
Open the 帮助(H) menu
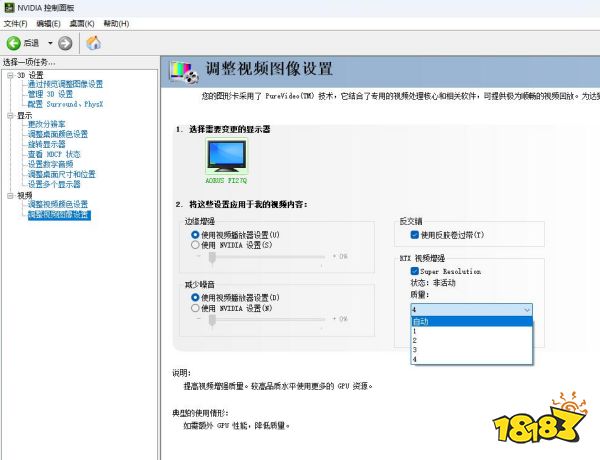point(116,24)
